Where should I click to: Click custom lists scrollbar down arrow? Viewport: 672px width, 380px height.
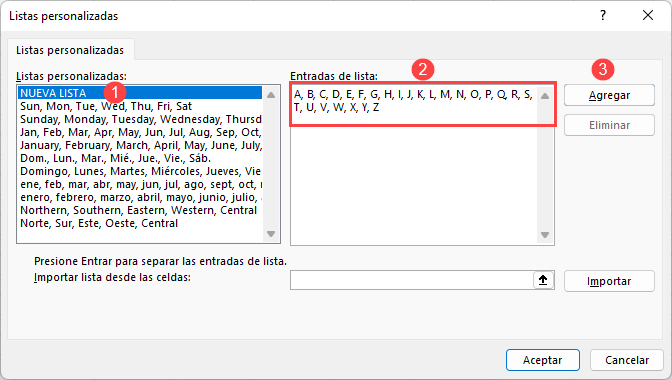(x=271, y=234)
